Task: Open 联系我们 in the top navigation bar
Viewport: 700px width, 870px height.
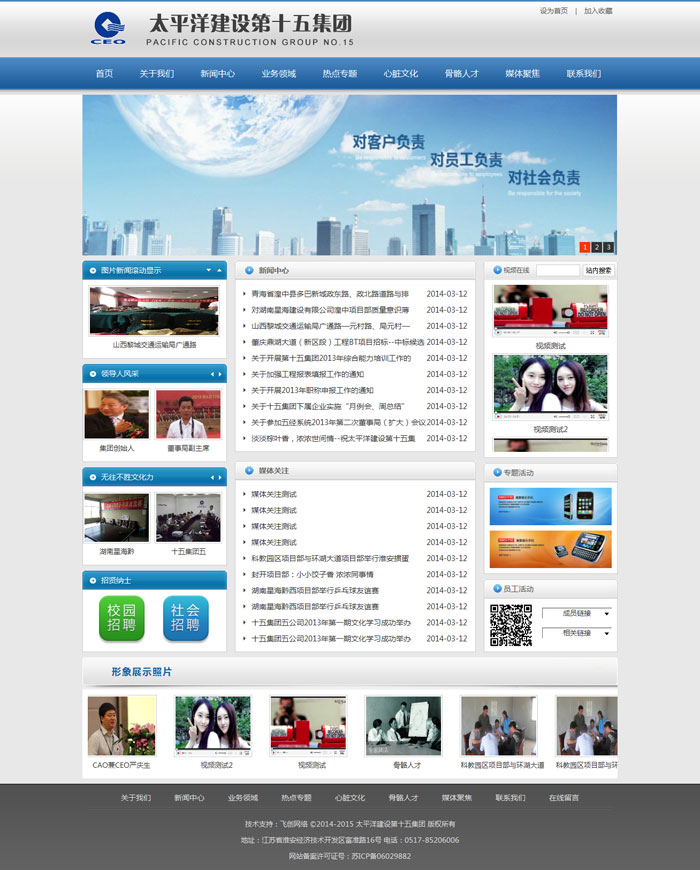Action: click(x=584, y=73)
